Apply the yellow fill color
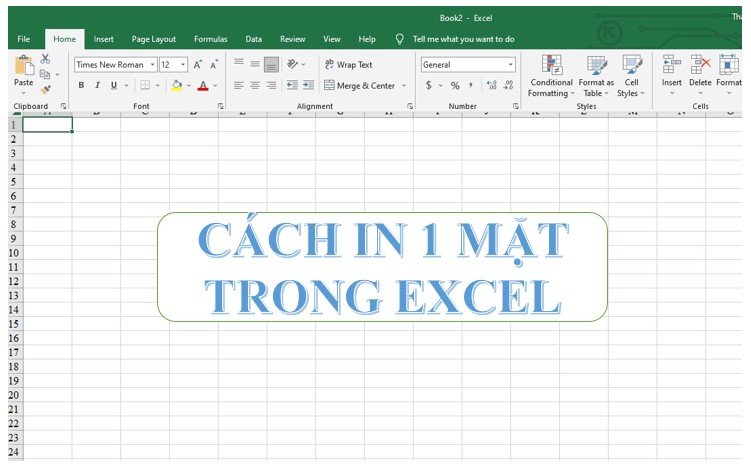 tap(177, 86)
